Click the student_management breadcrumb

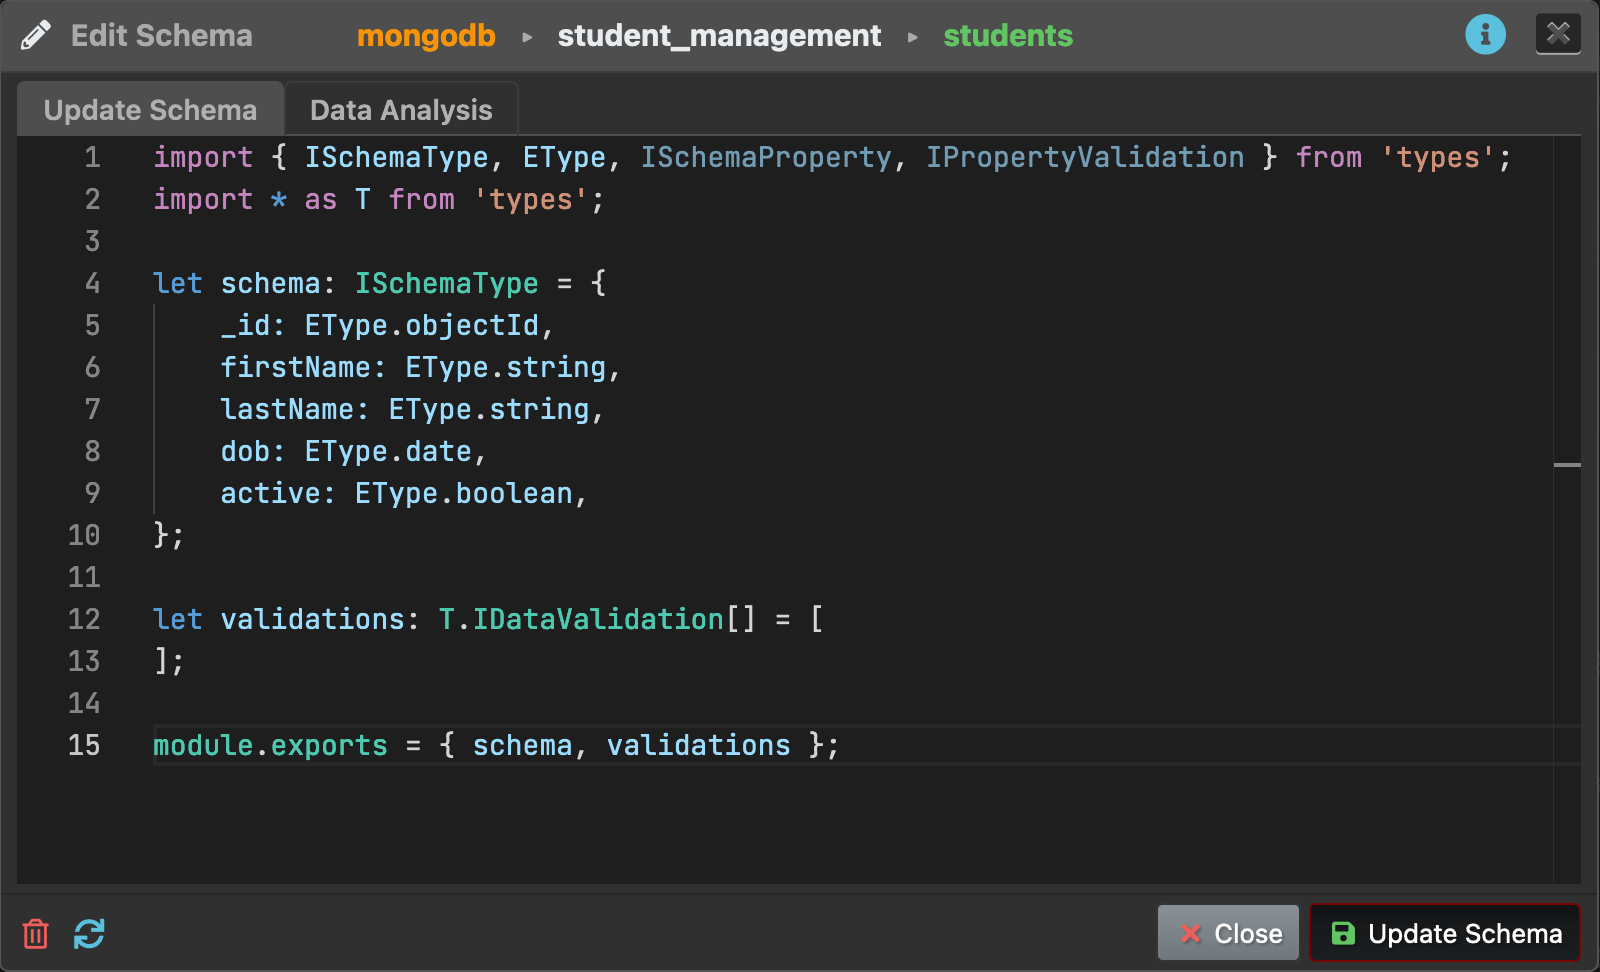719,36
